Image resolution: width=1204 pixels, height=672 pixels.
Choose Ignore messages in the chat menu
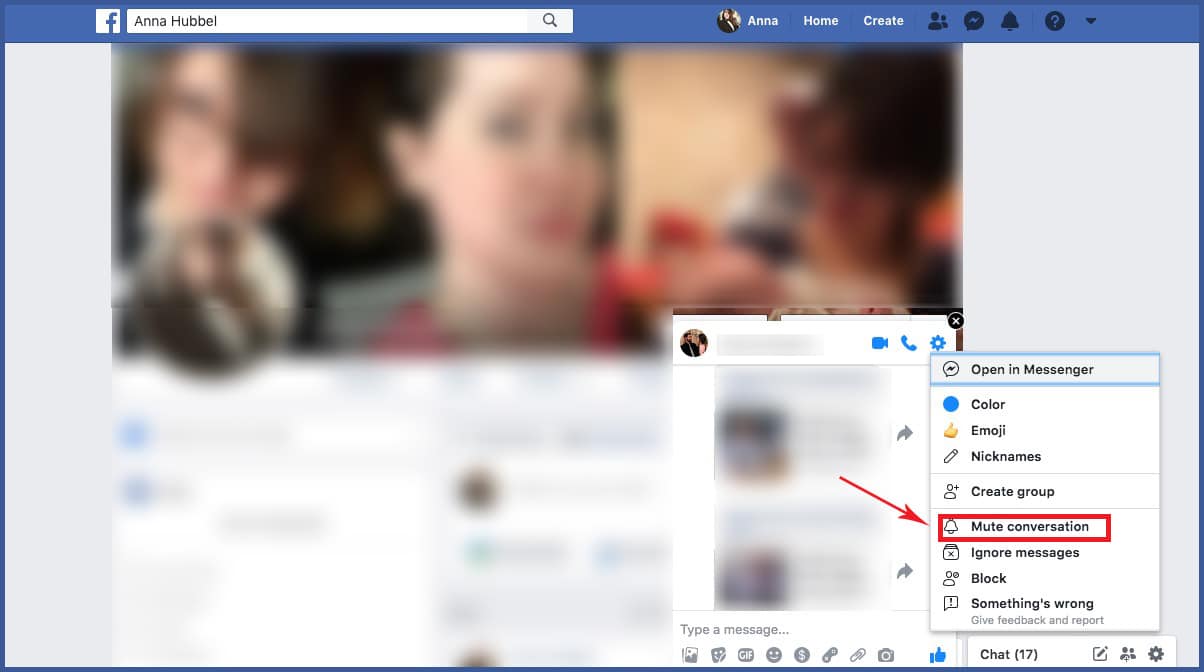point(1026,552)
